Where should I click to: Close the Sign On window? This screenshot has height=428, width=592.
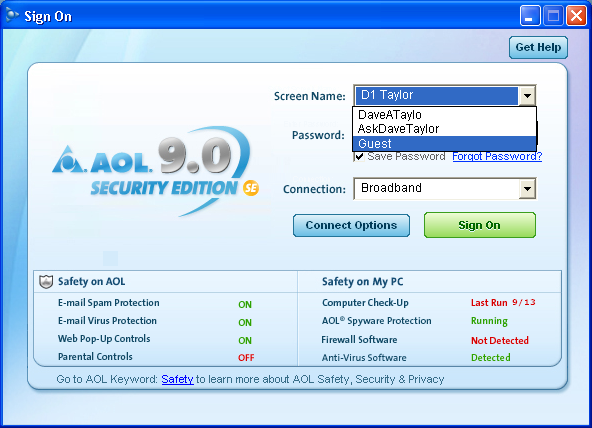pyautogui.click(x=576, y=15)
